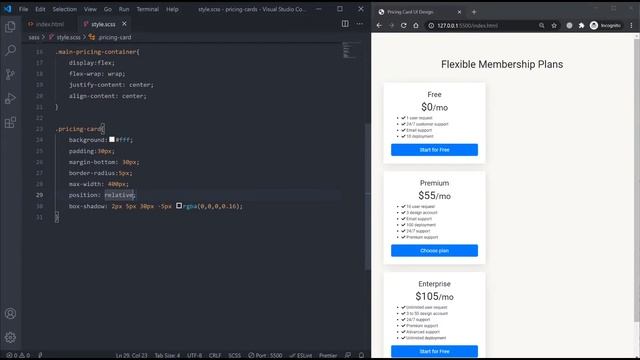Open the Accounts menu icon
Image resolution: width=640 pixels, height=360 pixels.
[x=10, y=313]
